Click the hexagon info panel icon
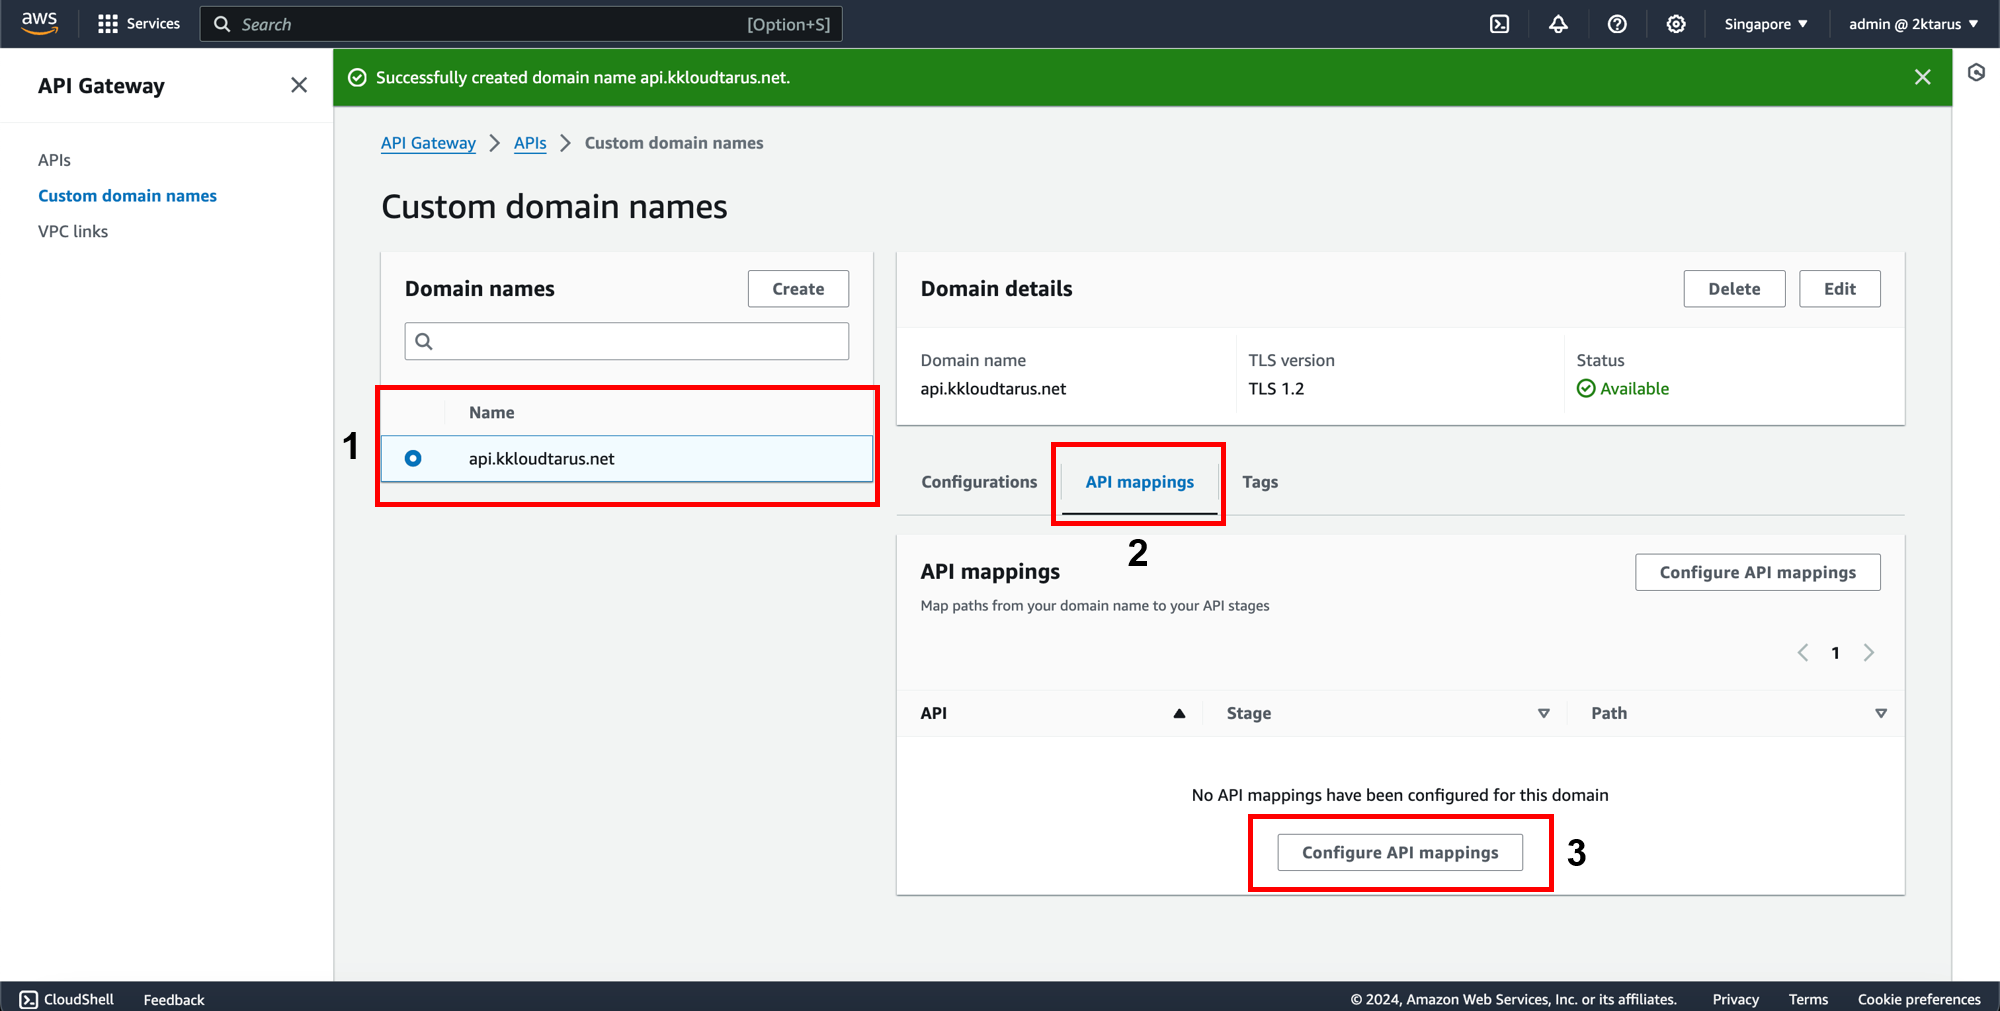Screen dimensions: 2000x1011 pos(1976,72)
